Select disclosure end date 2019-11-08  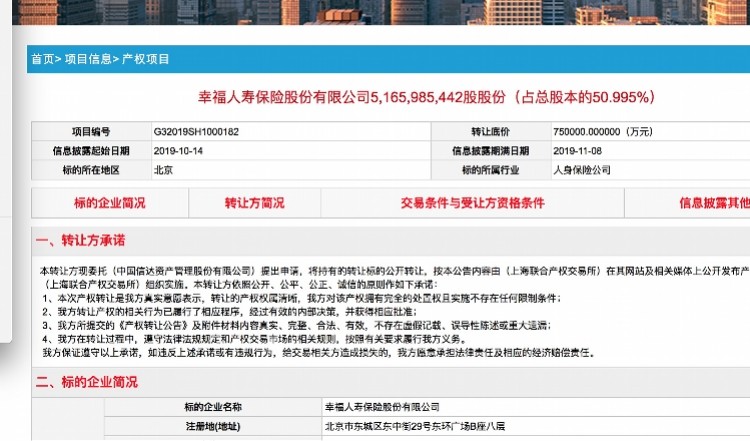pyautogui.click(x=577, y=151)
